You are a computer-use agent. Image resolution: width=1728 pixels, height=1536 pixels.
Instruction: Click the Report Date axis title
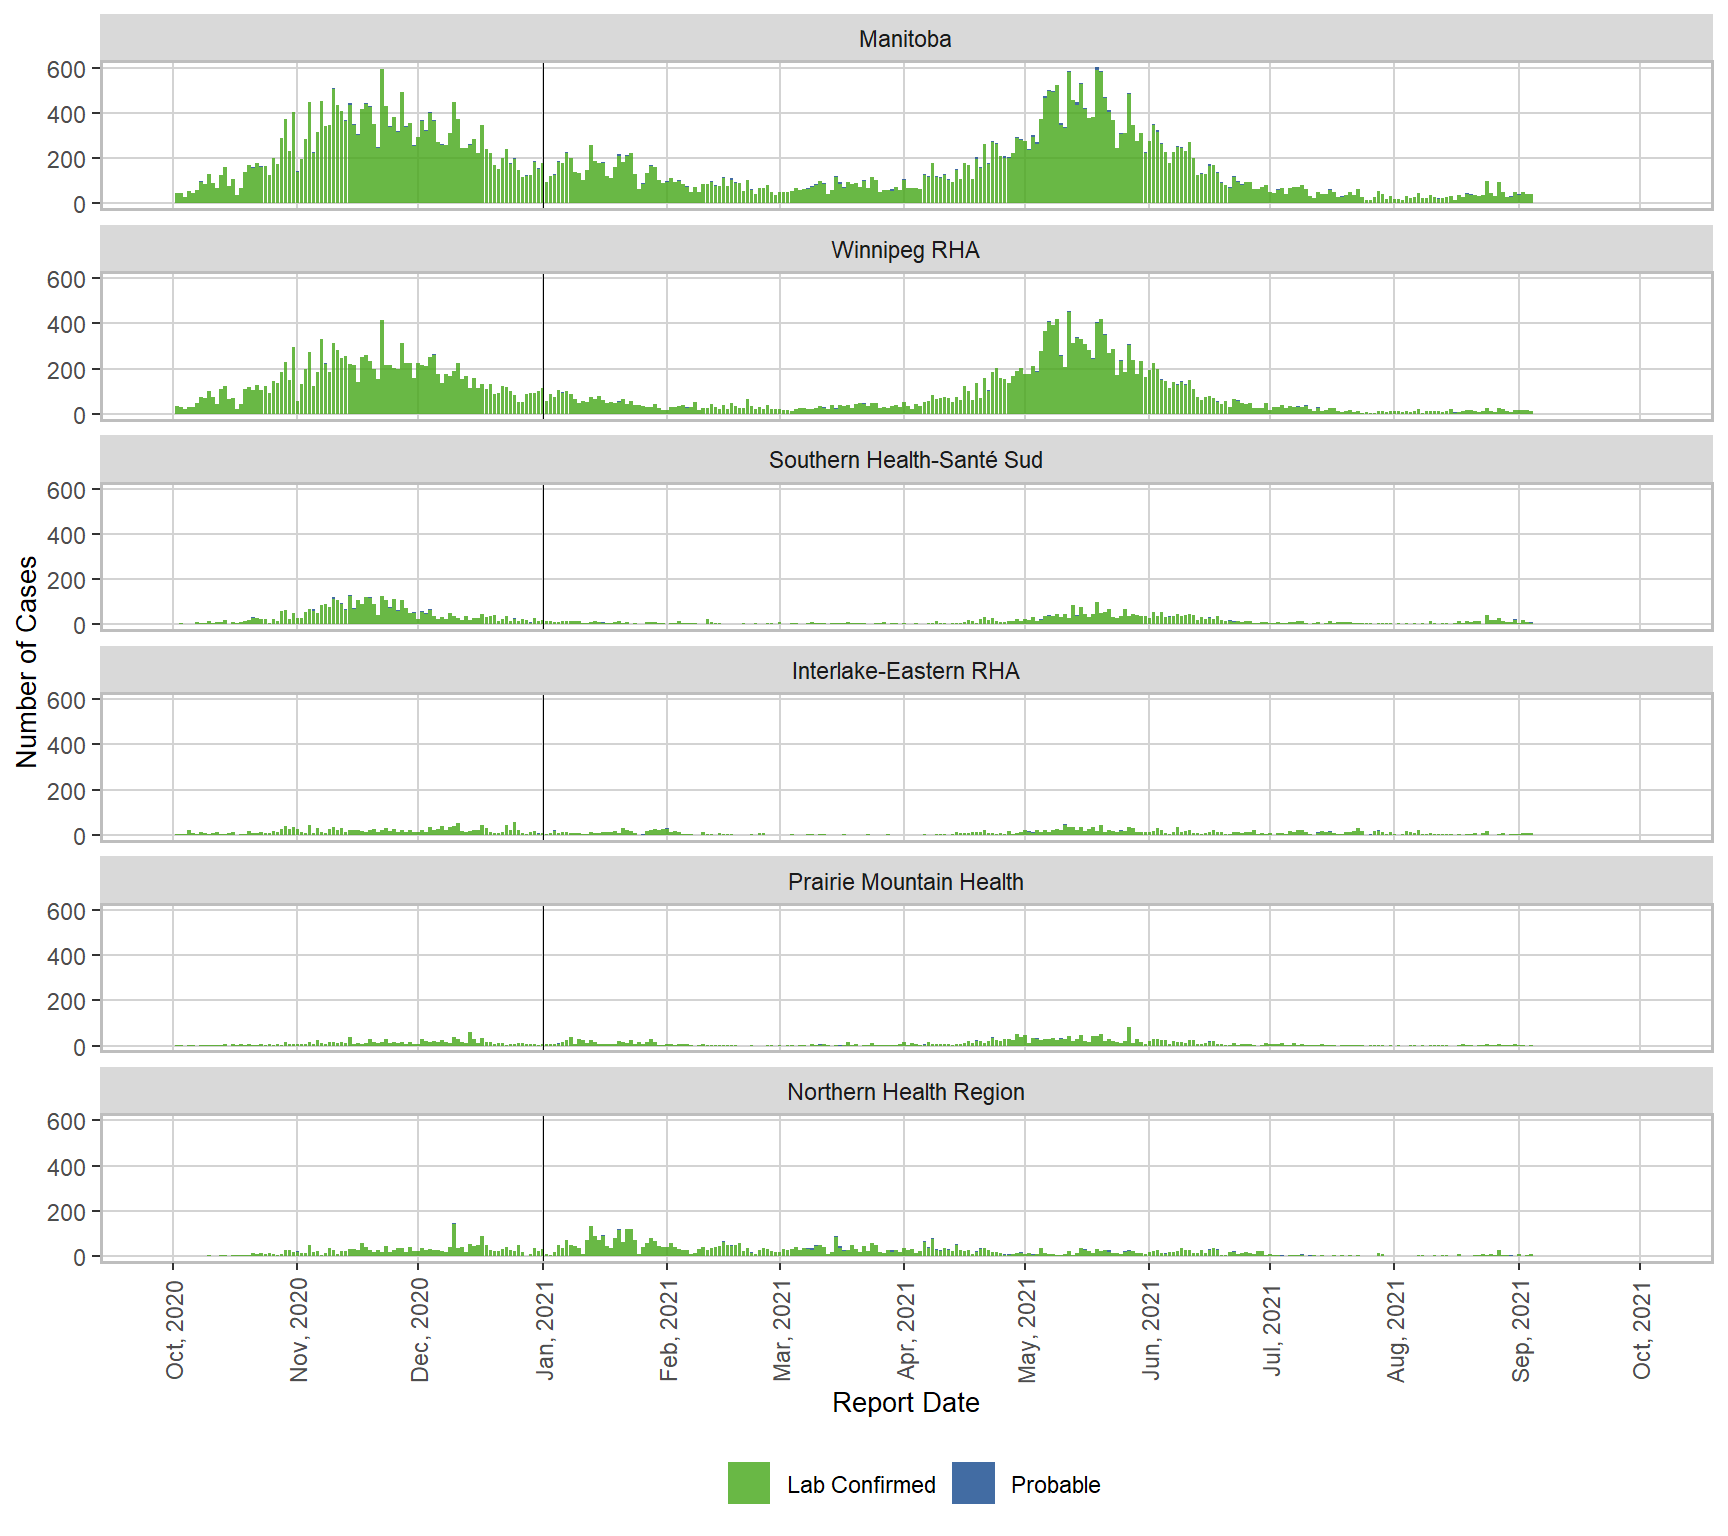[905, 1402]
